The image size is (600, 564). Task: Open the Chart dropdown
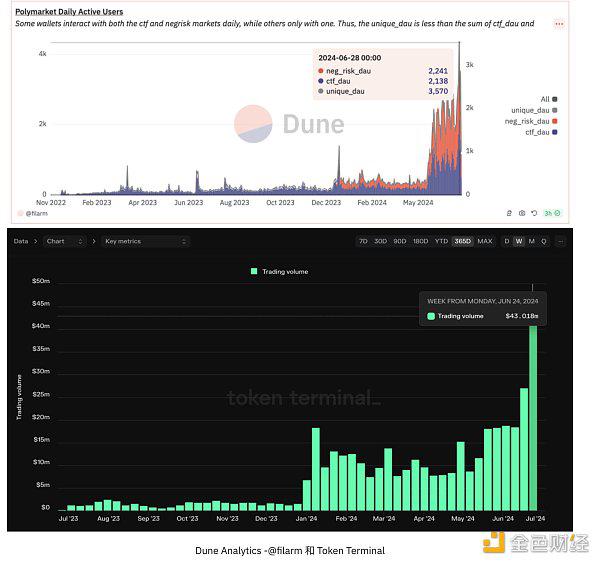coord(64,241)
